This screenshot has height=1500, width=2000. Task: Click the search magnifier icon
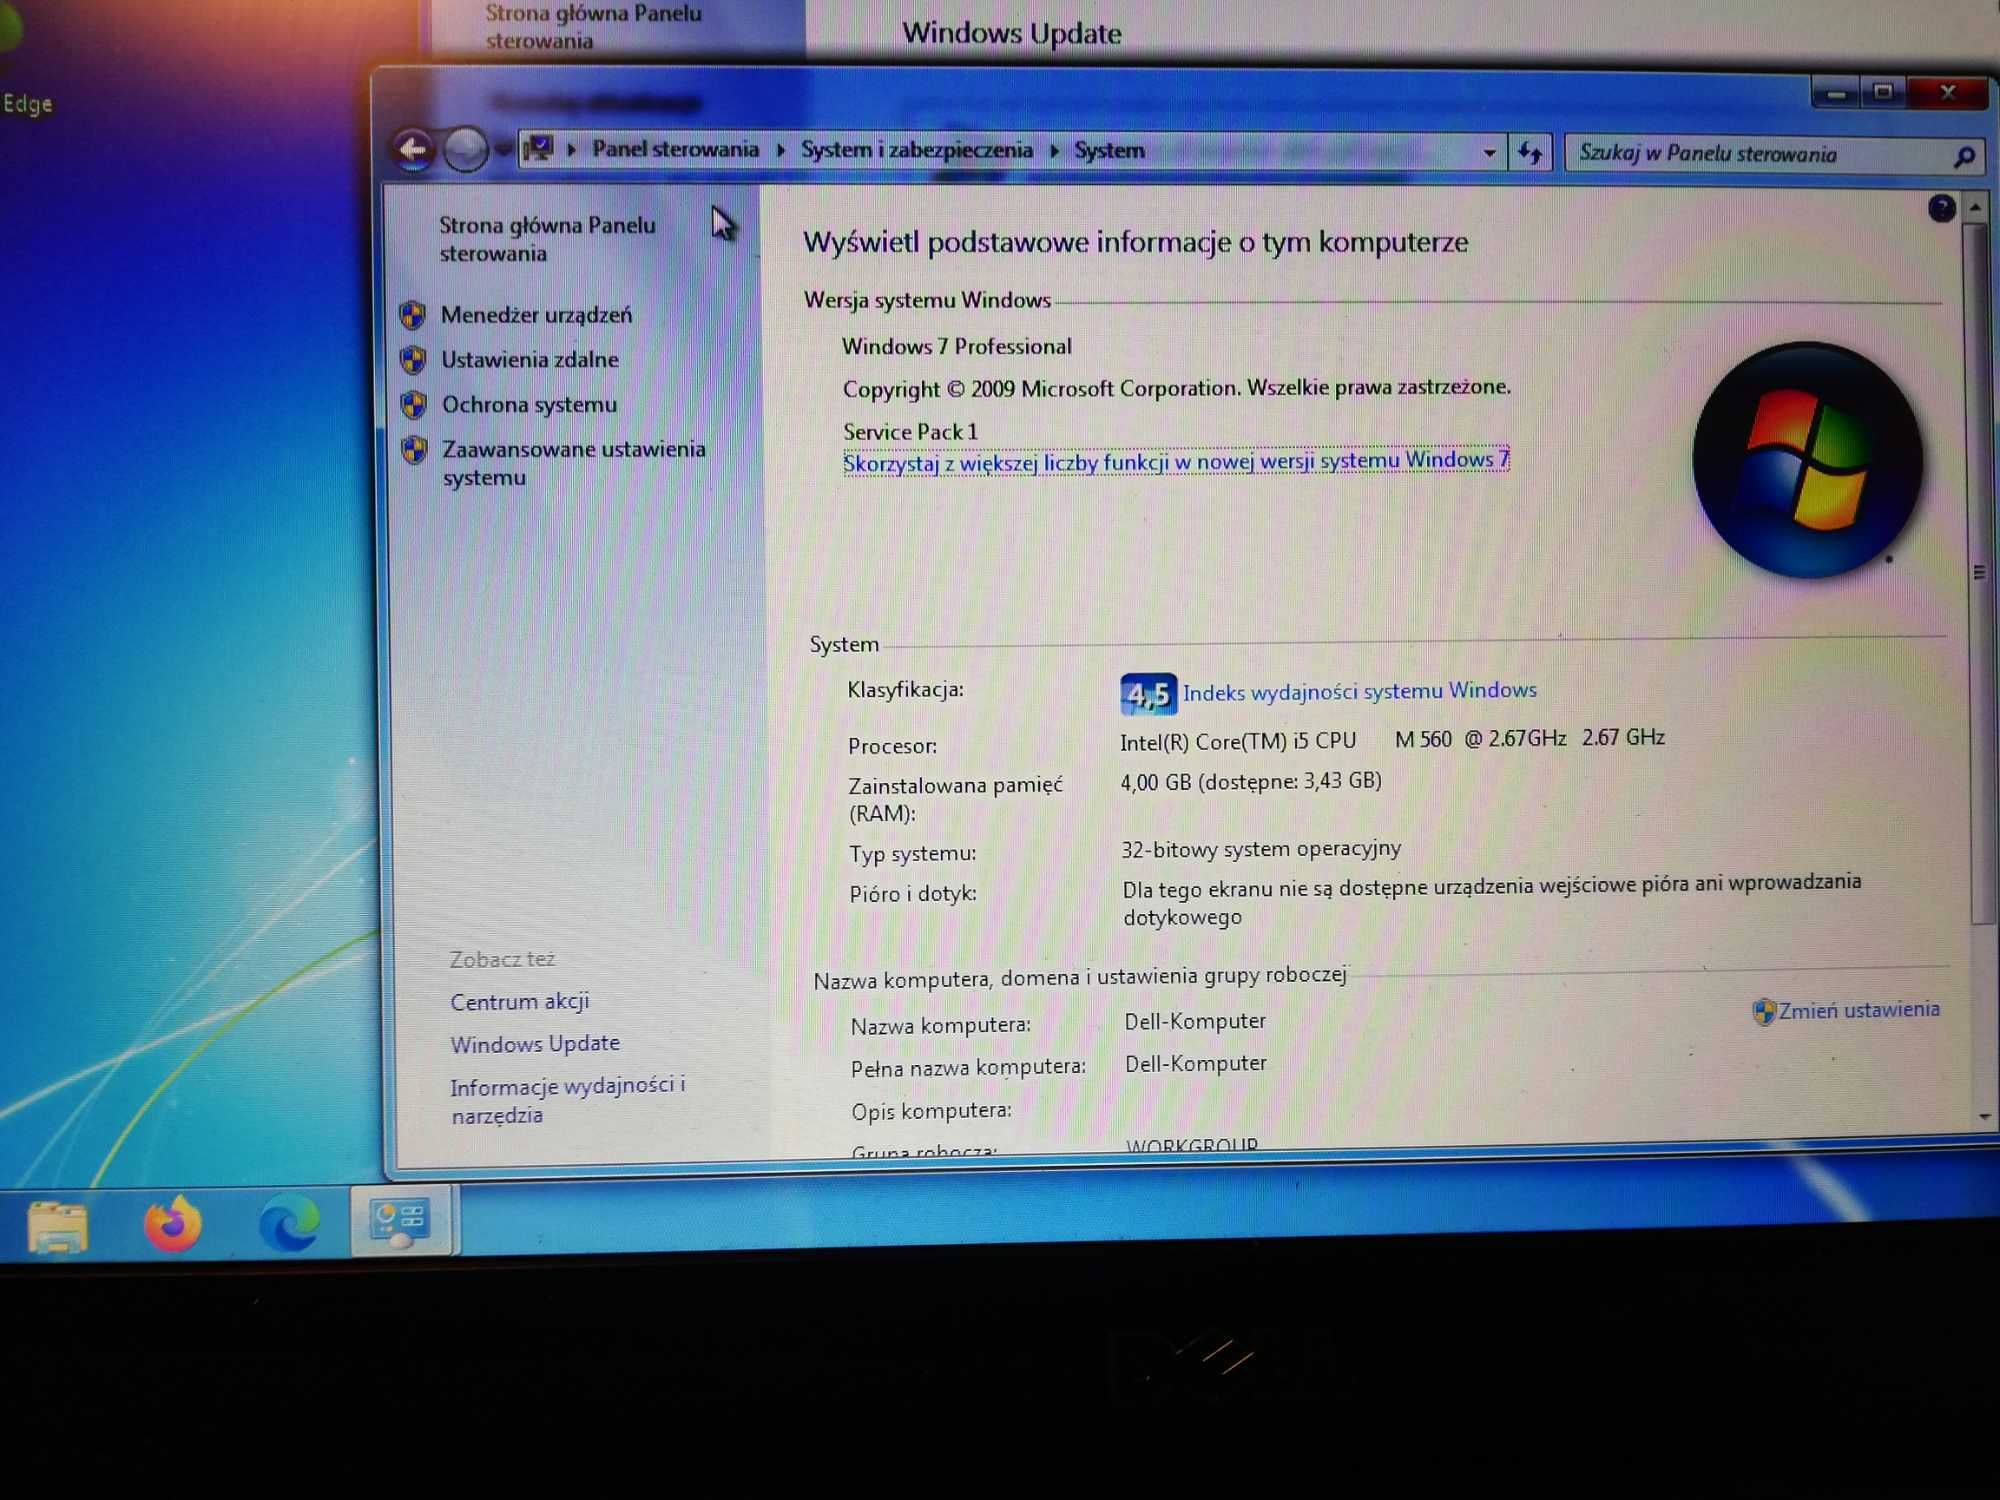[1964, 156]
